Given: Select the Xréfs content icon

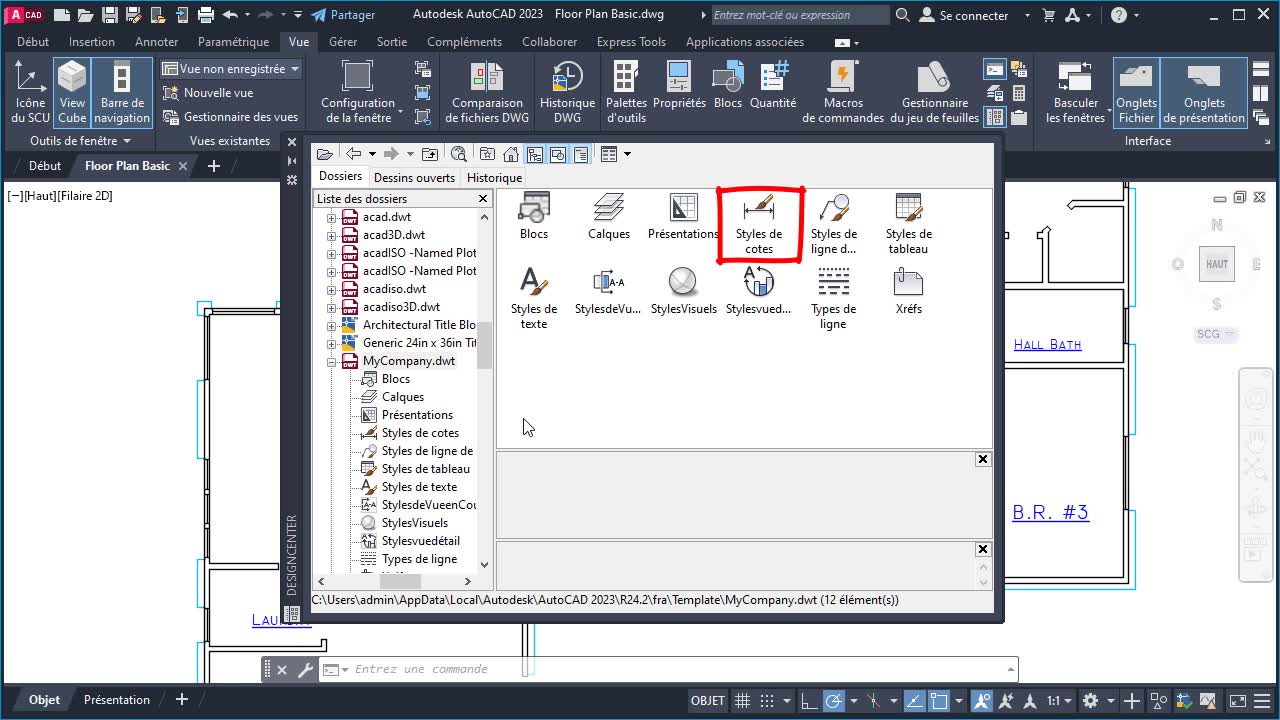Looking at the screenshot, I should 908,291.
